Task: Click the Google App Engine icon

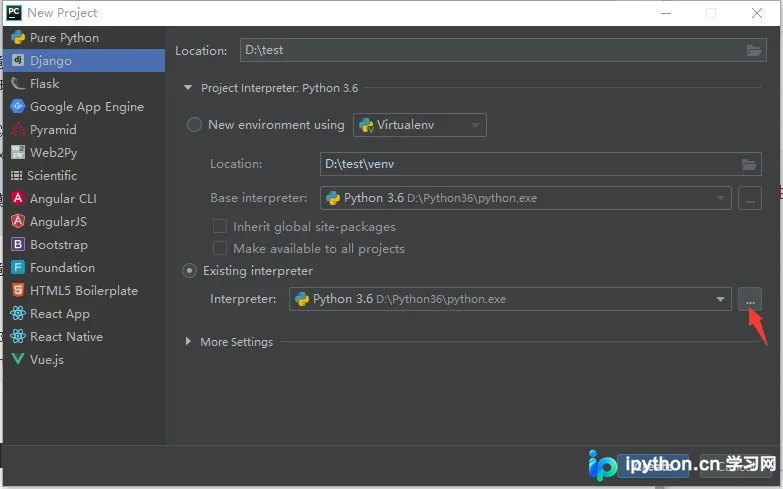Action: click(18, 106)
